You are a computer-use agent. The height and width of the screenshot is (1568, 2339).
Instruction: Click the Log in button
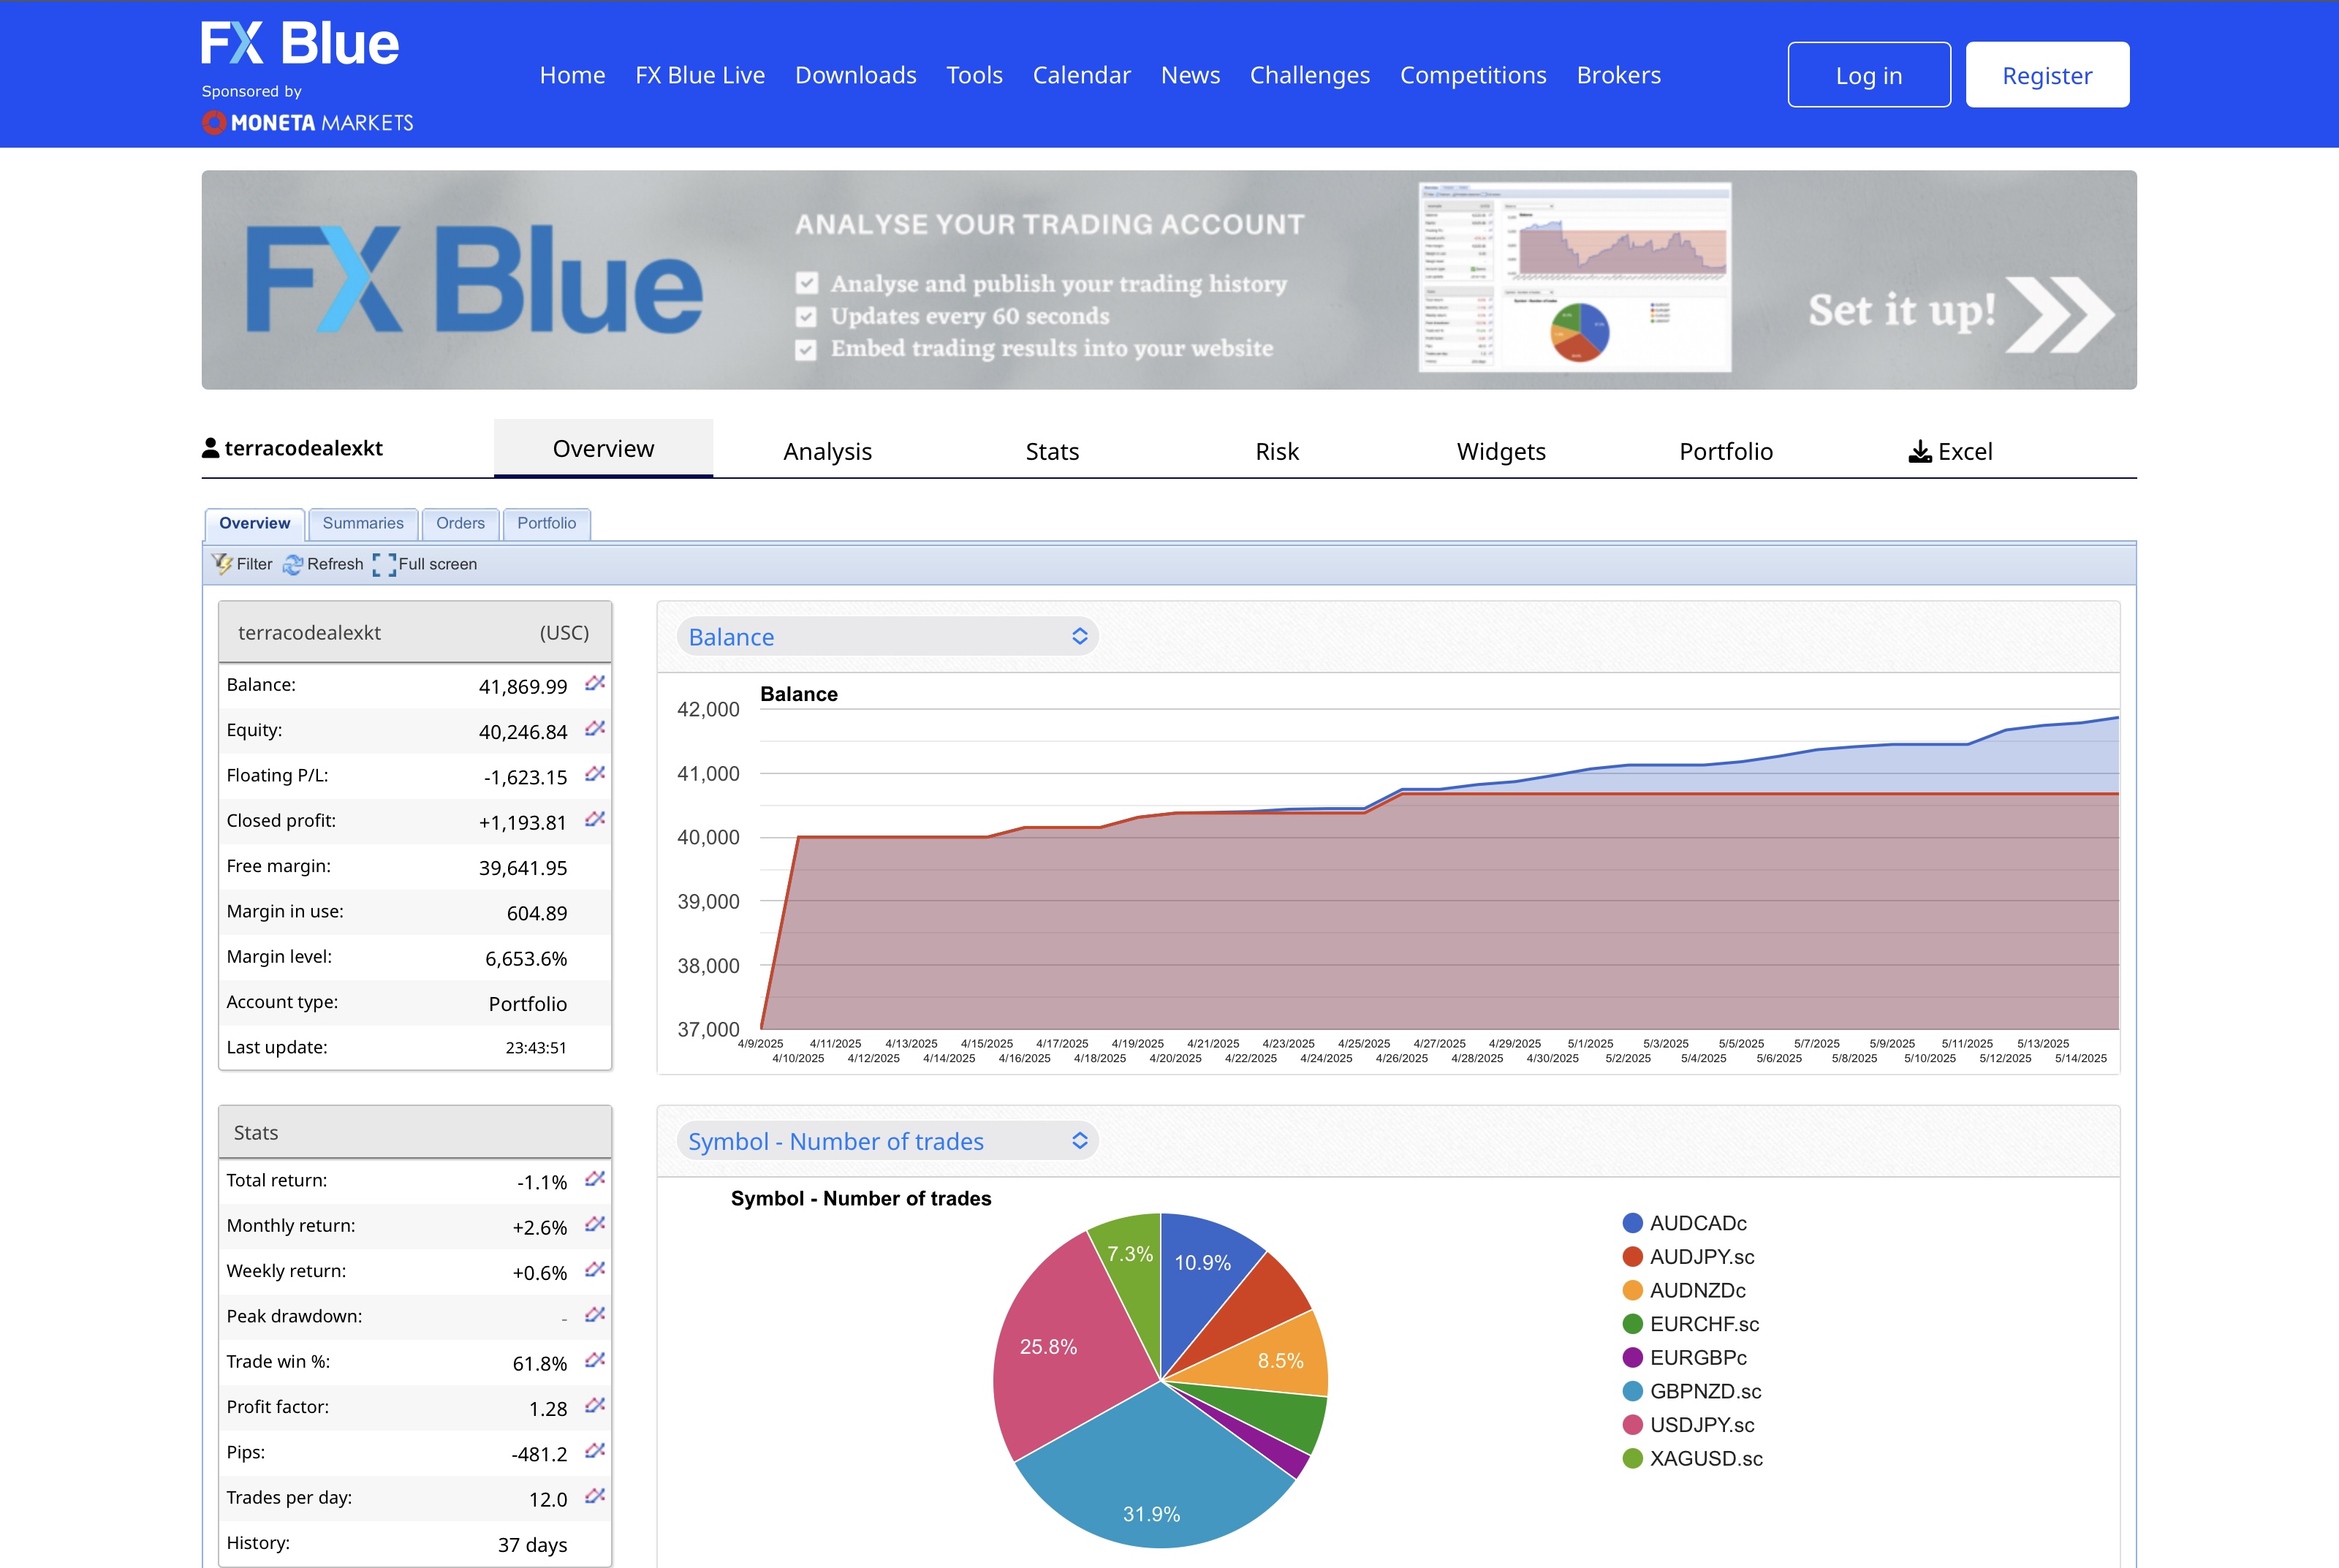point(1869,75)
